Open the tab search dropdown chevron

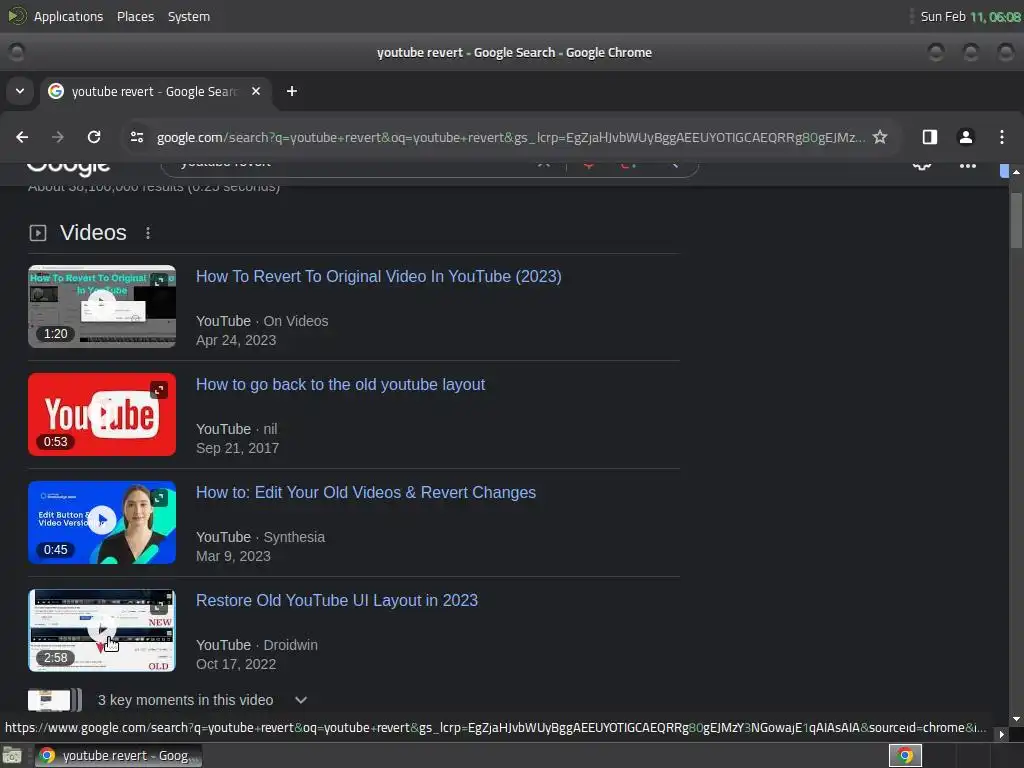point(20,91)
